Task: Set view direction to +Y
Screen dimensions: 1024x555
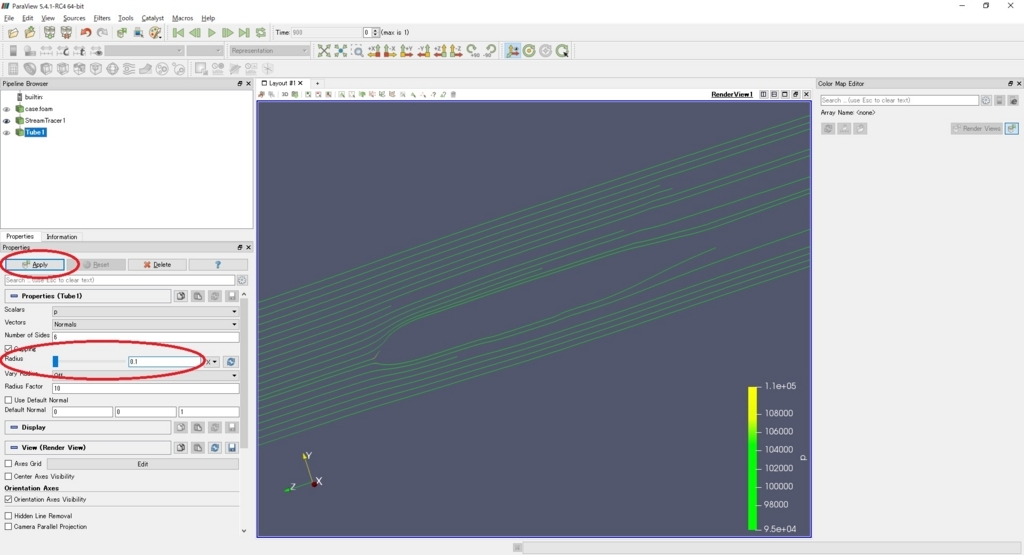Action: click(407, 51)
